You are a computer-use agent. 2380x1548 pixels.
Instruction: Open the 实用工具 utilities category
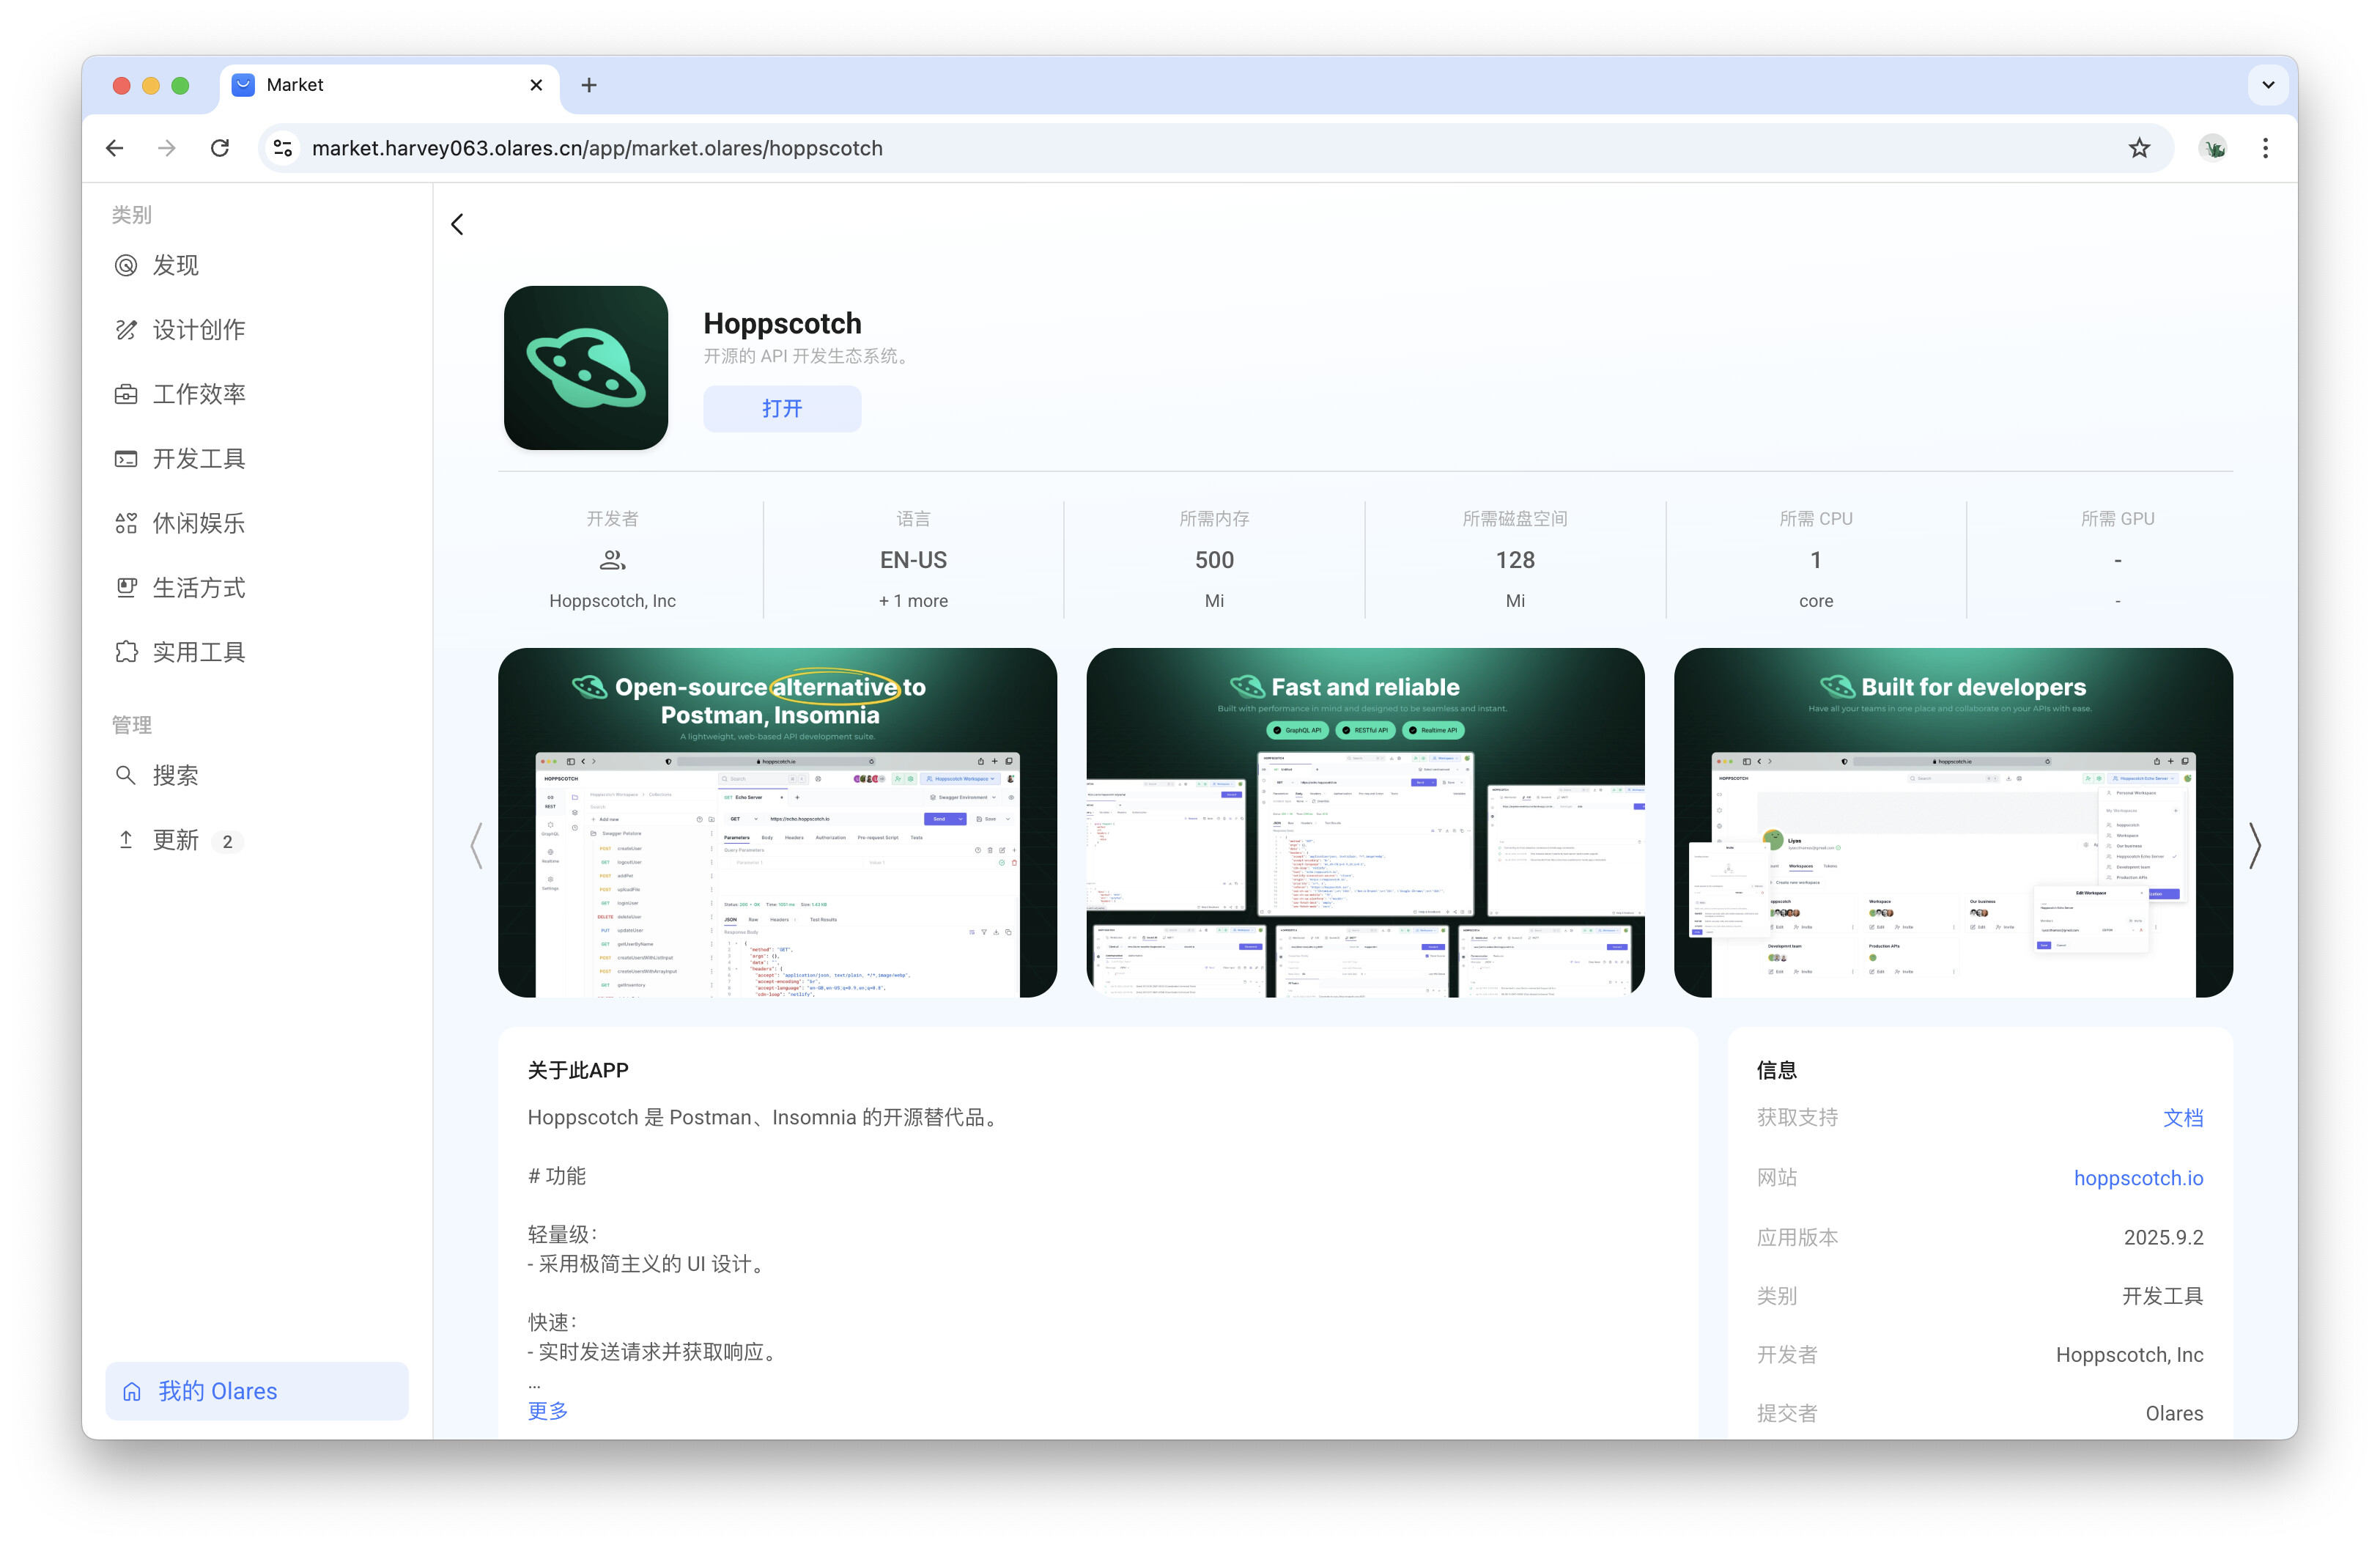coord(198,652)
